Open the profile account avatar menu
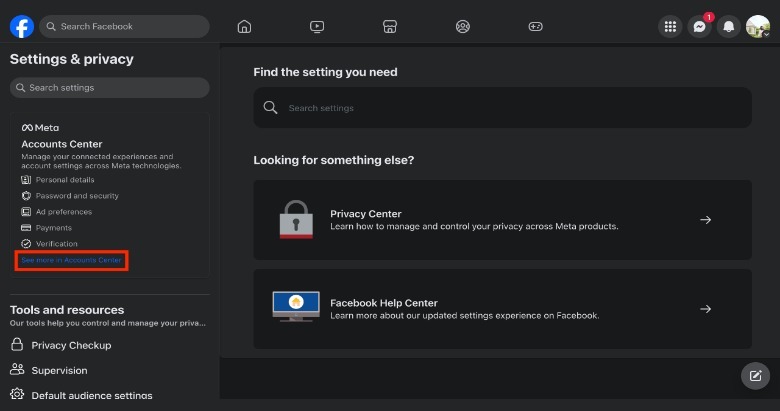 tap(758, 27)
